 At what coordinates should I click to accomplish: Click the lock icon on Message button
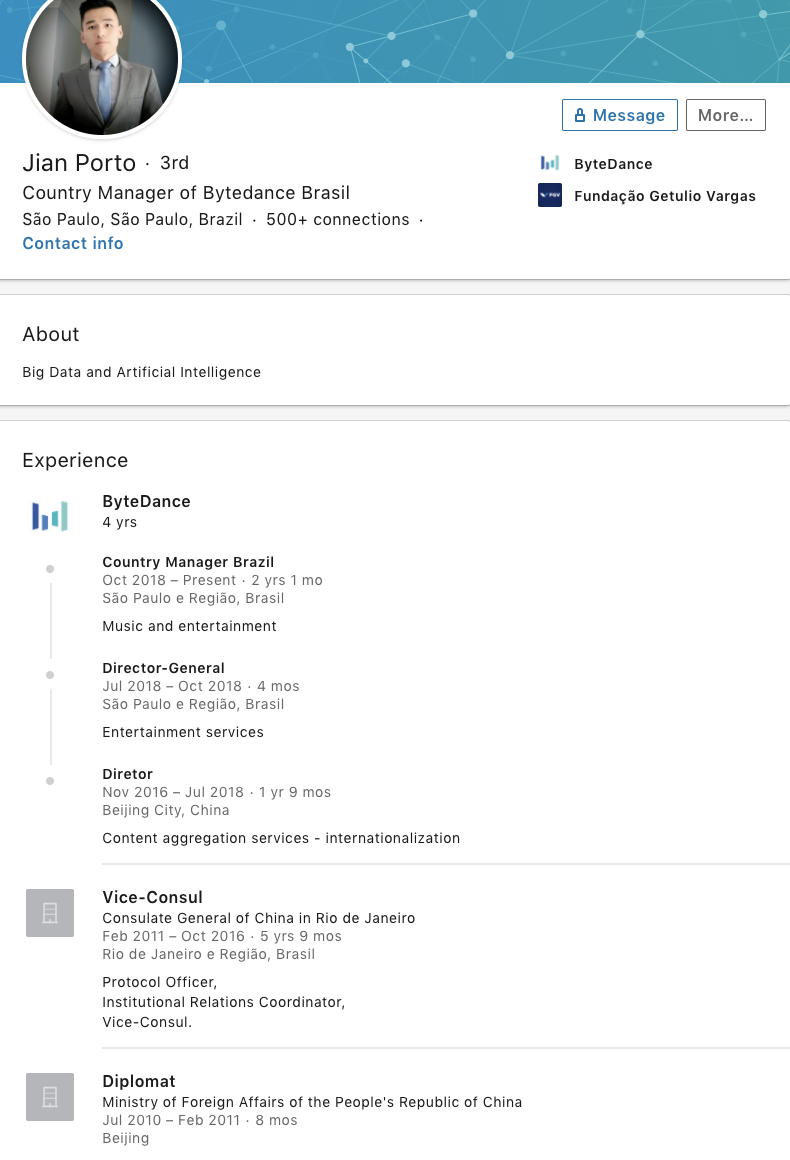pyautogui.click(x=579, y=116)
